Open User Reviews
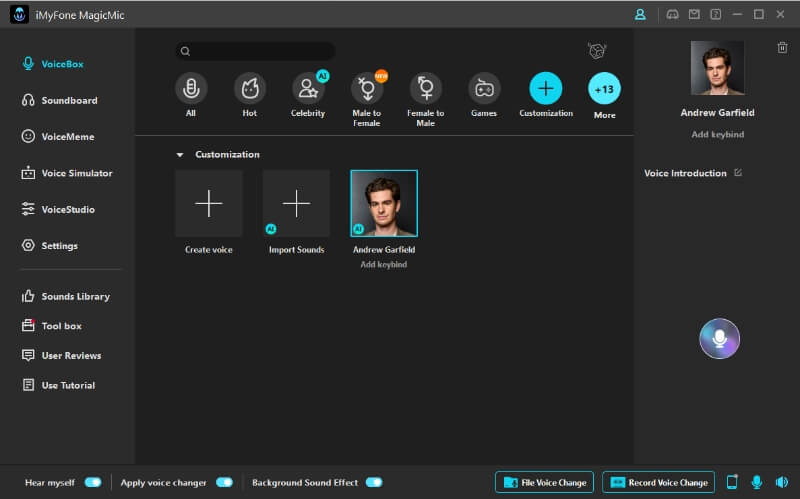Viewport: 800px width, 499px height. [x=61, y=356]
